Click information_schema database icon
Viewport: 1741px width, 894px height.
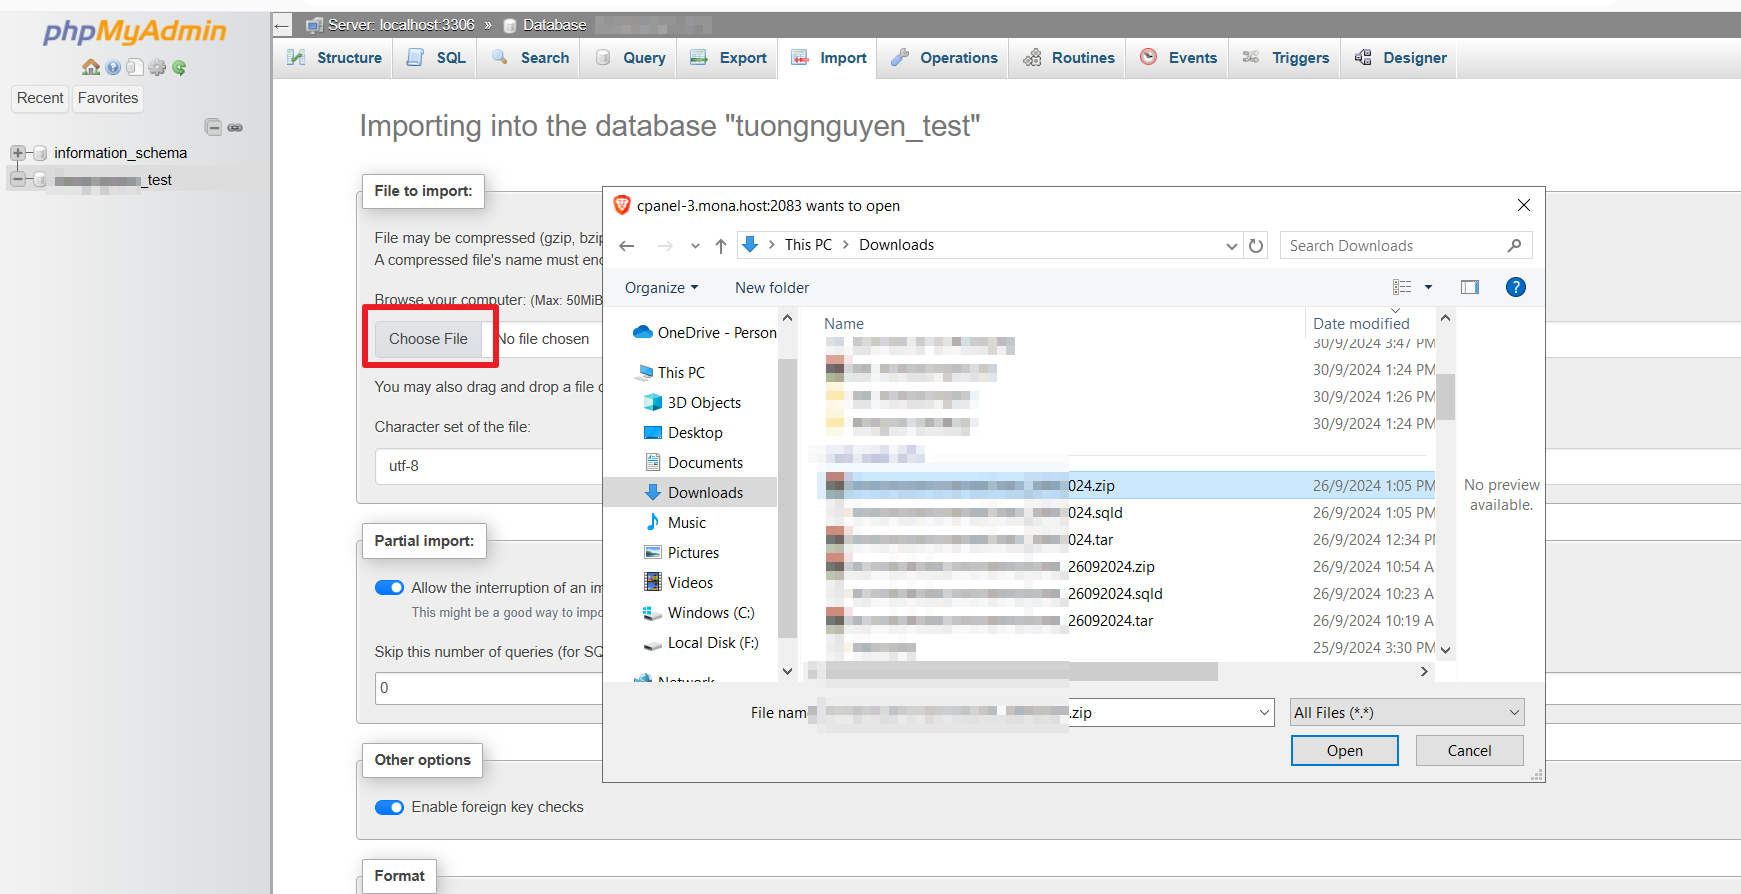pyautogui.click(x=40, y=153)
